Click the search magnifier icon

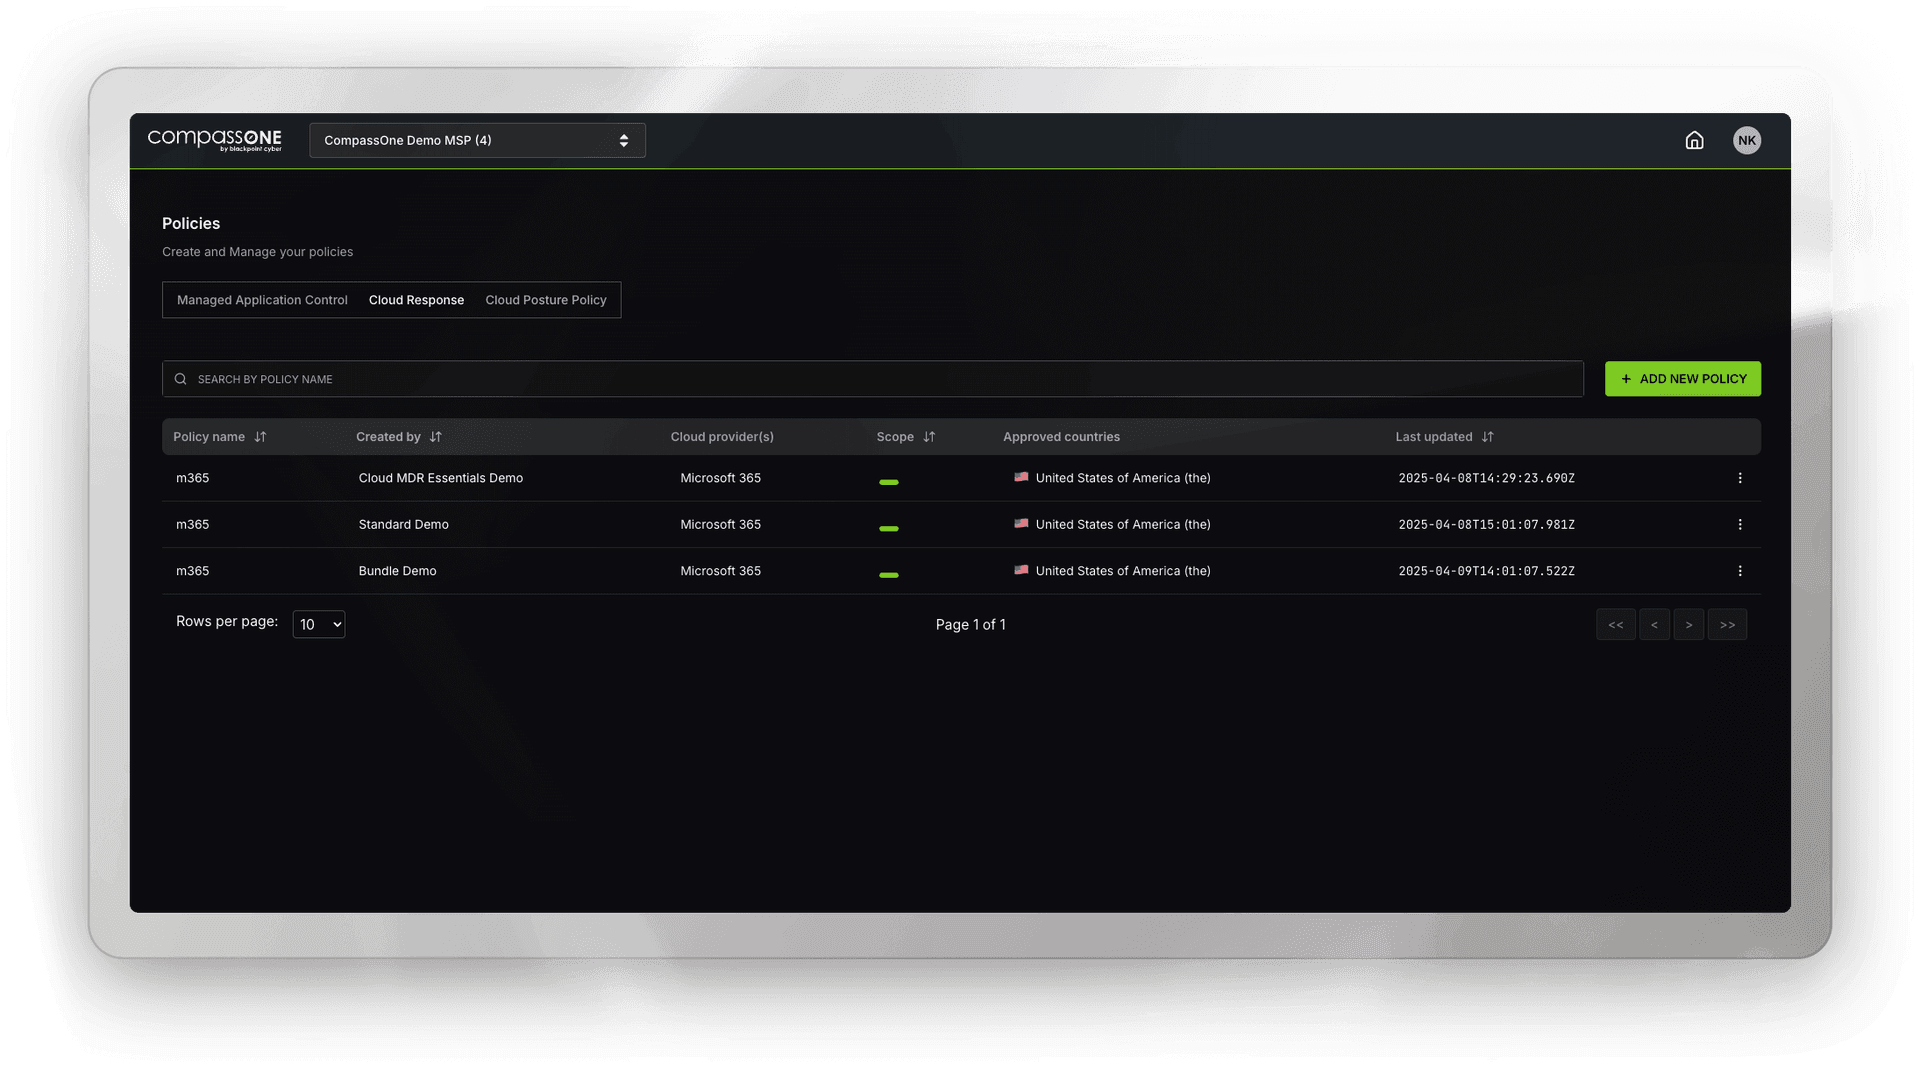coord(181,379)
